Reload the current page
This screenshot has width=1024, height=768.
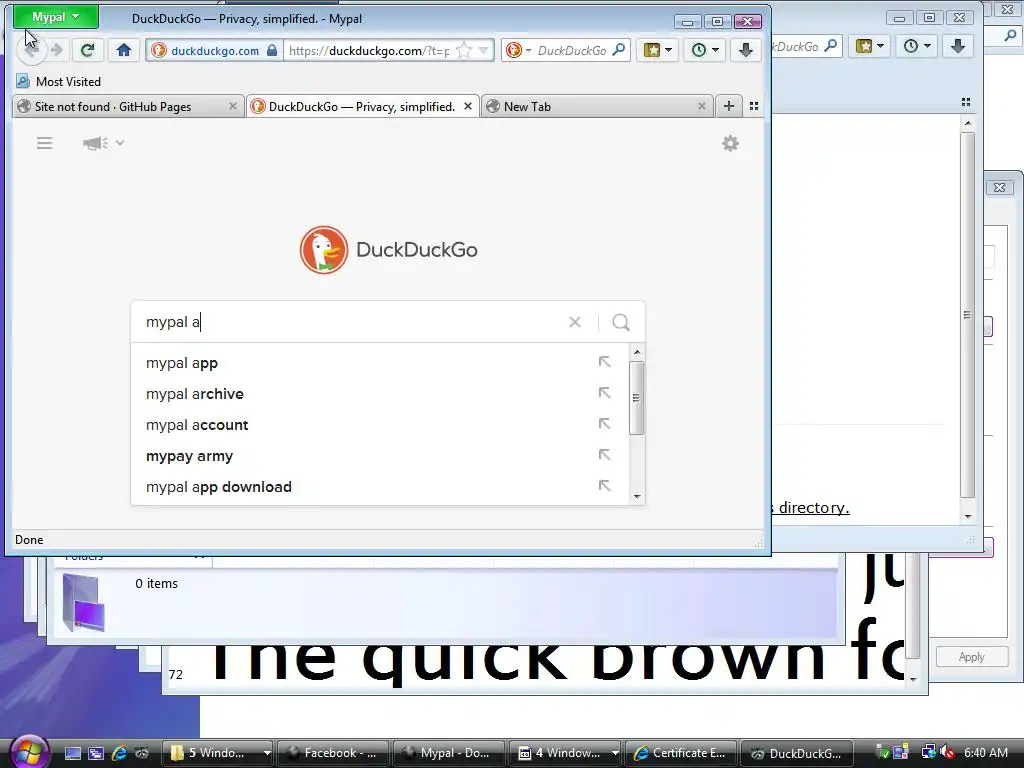point(88,50)
